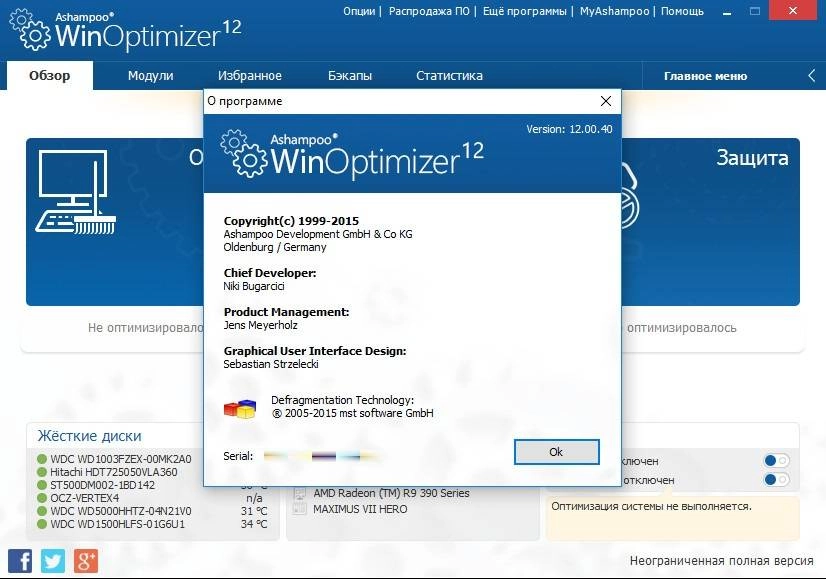The image size is (826, 579).
Task: Close the О программе dialog
Action: (606, 101)
